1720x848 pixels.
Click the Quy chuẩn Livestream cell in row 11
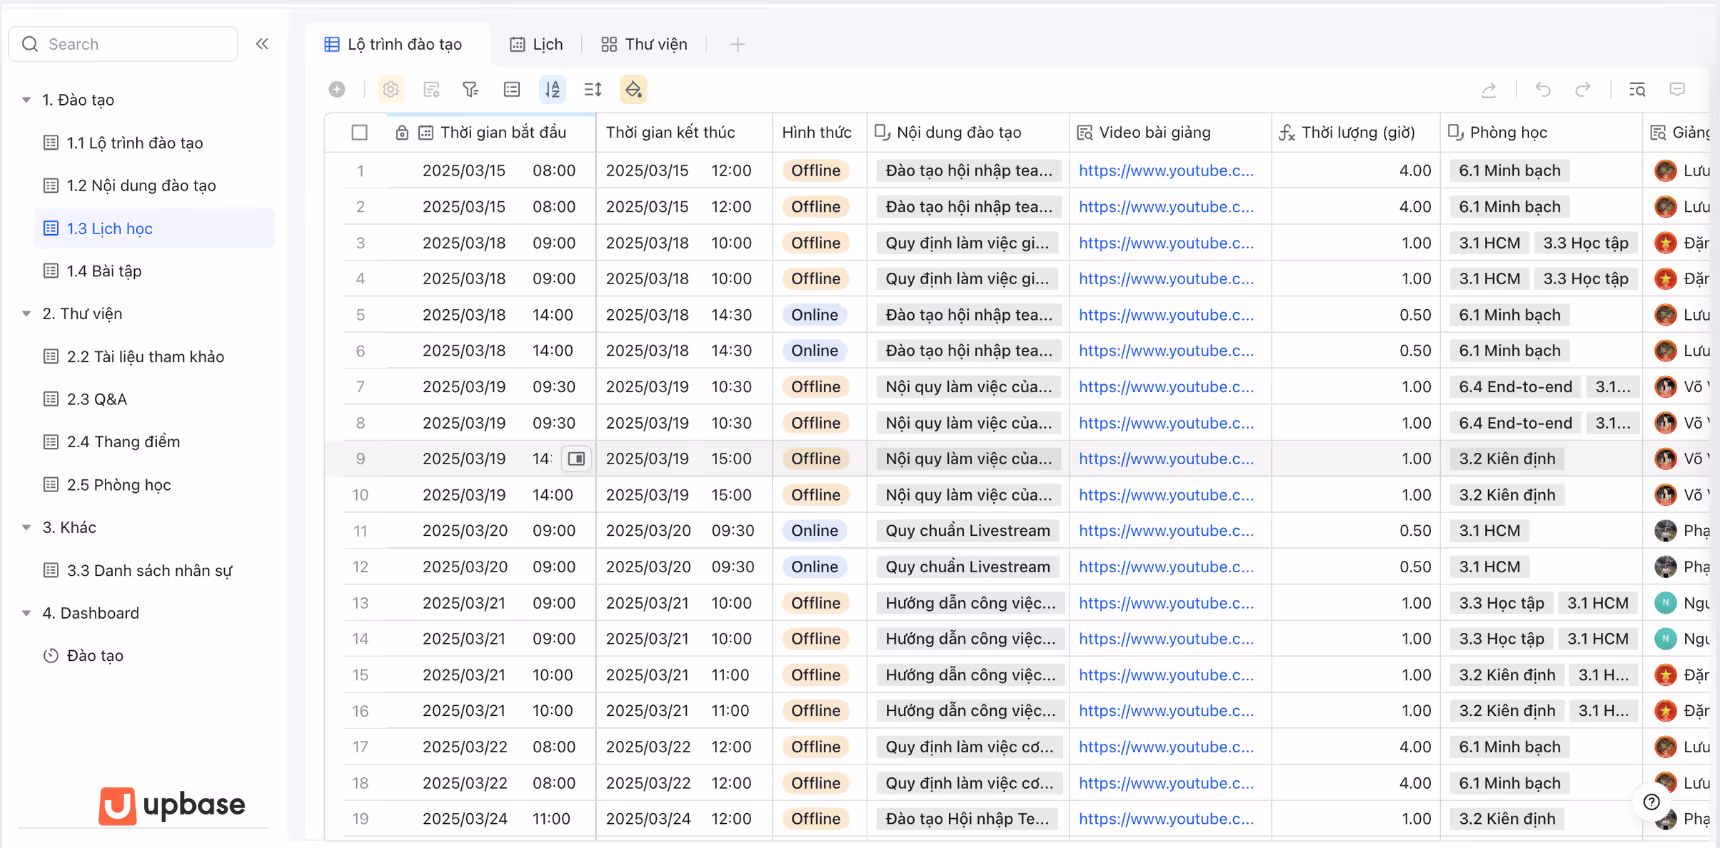(x=968, y=531)
